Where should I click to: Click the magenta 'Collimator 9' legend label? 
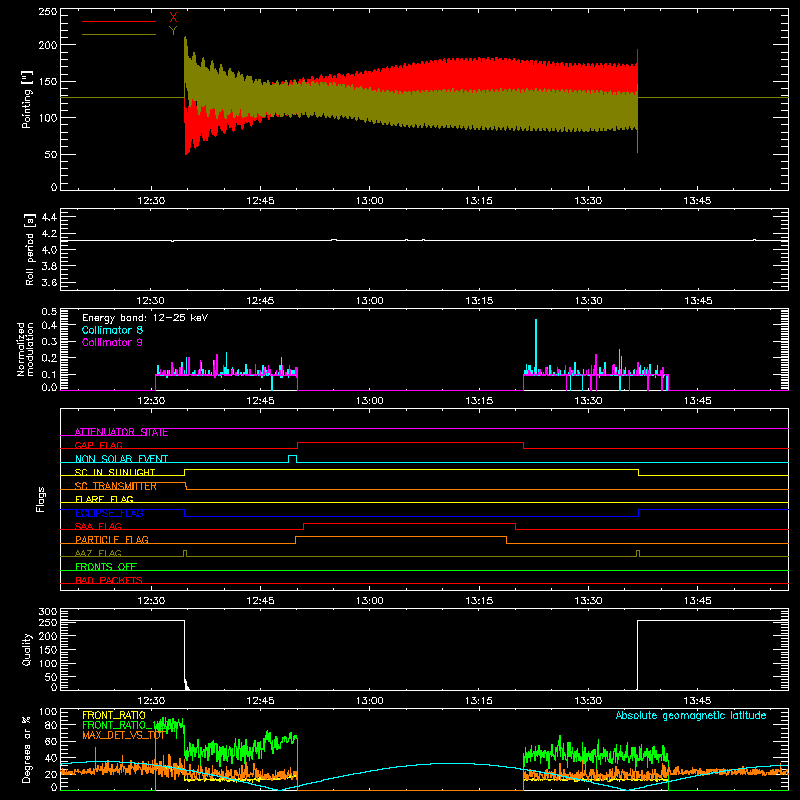[112, 342]
